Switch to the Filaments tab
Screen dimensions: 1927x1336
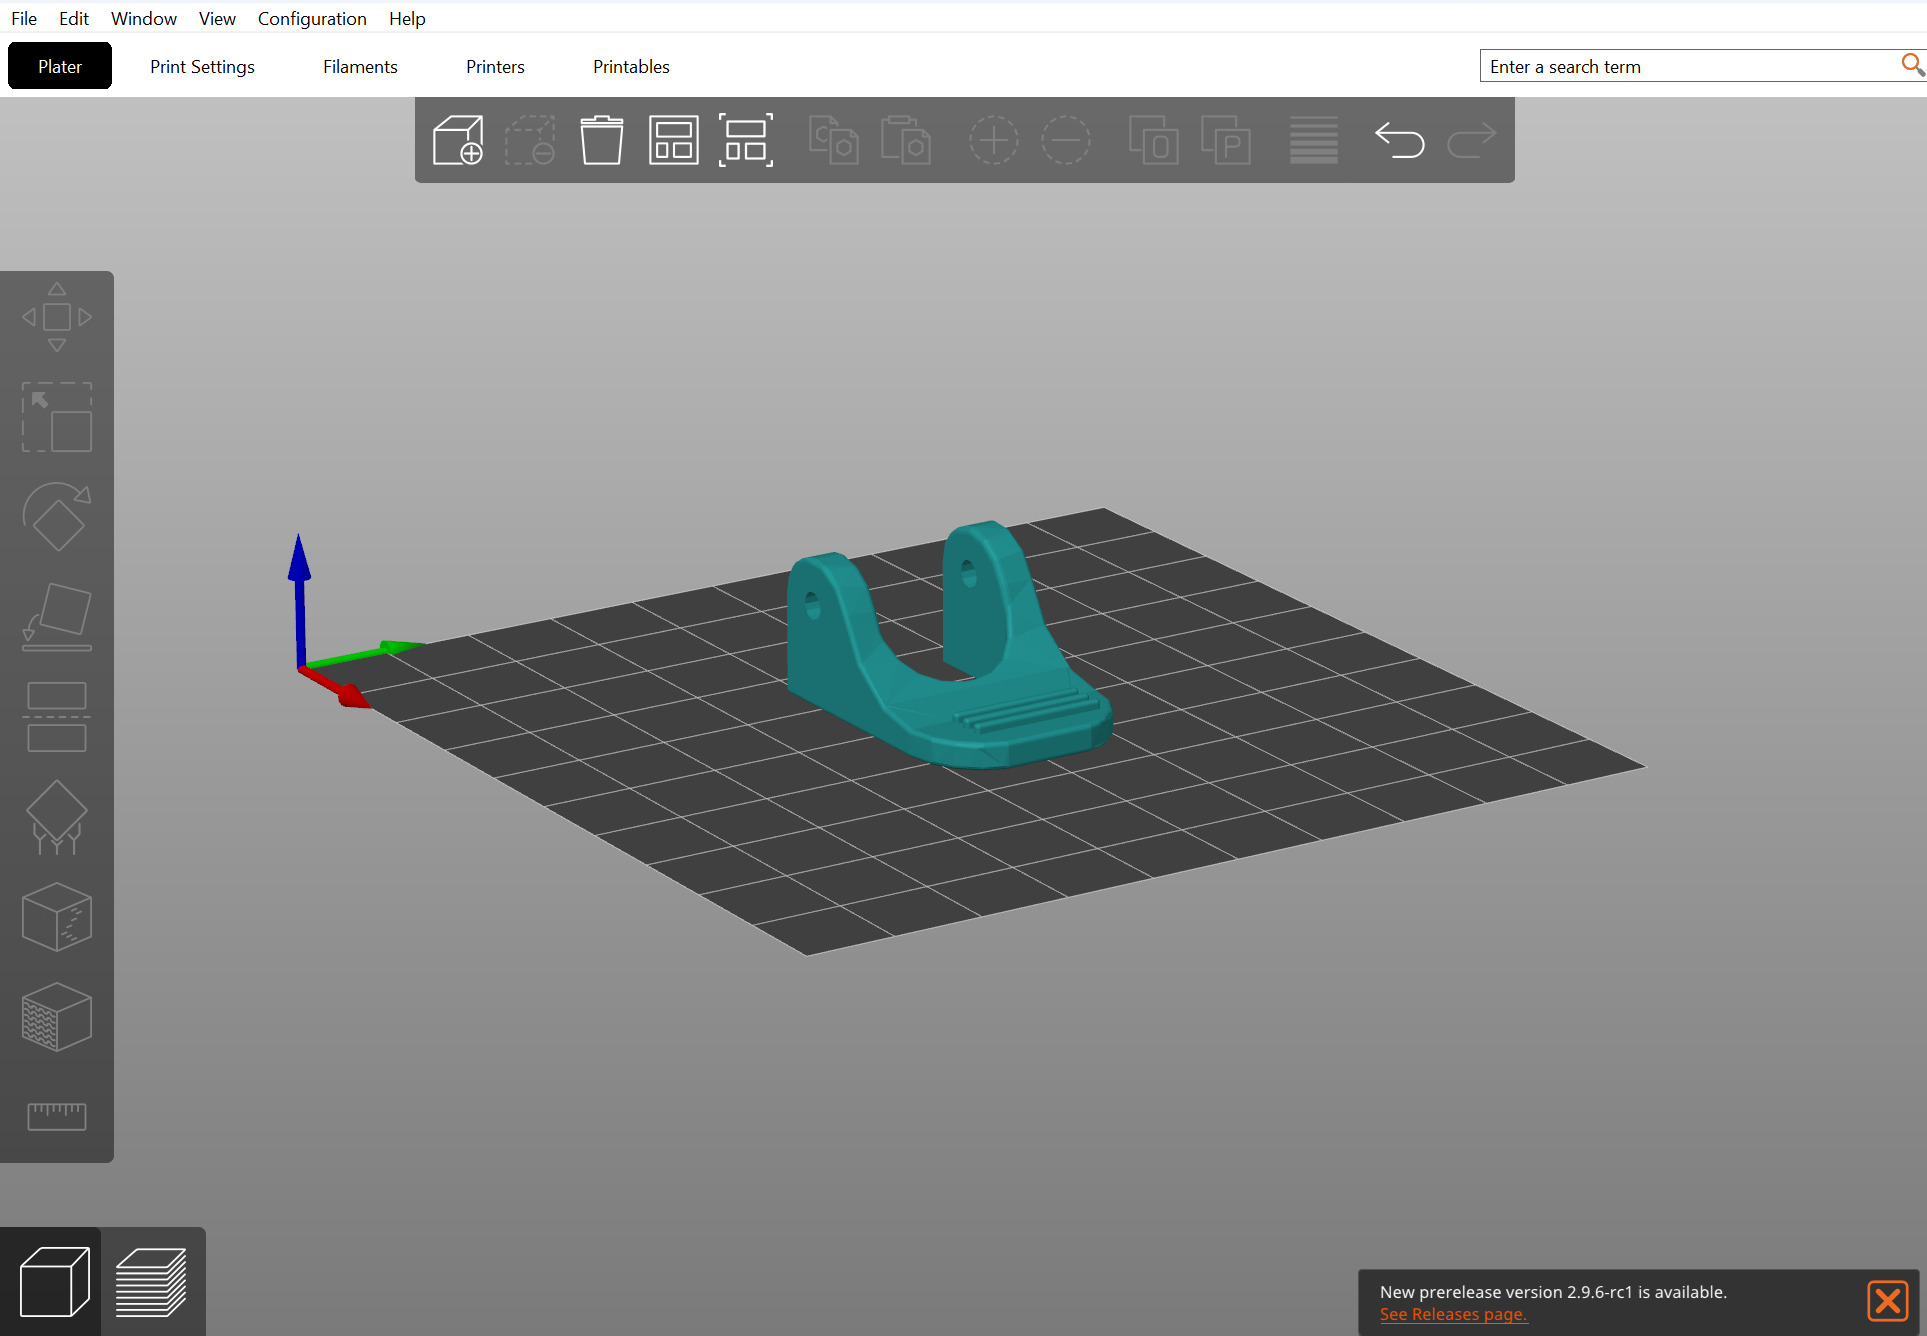click(x=360, y=66)
